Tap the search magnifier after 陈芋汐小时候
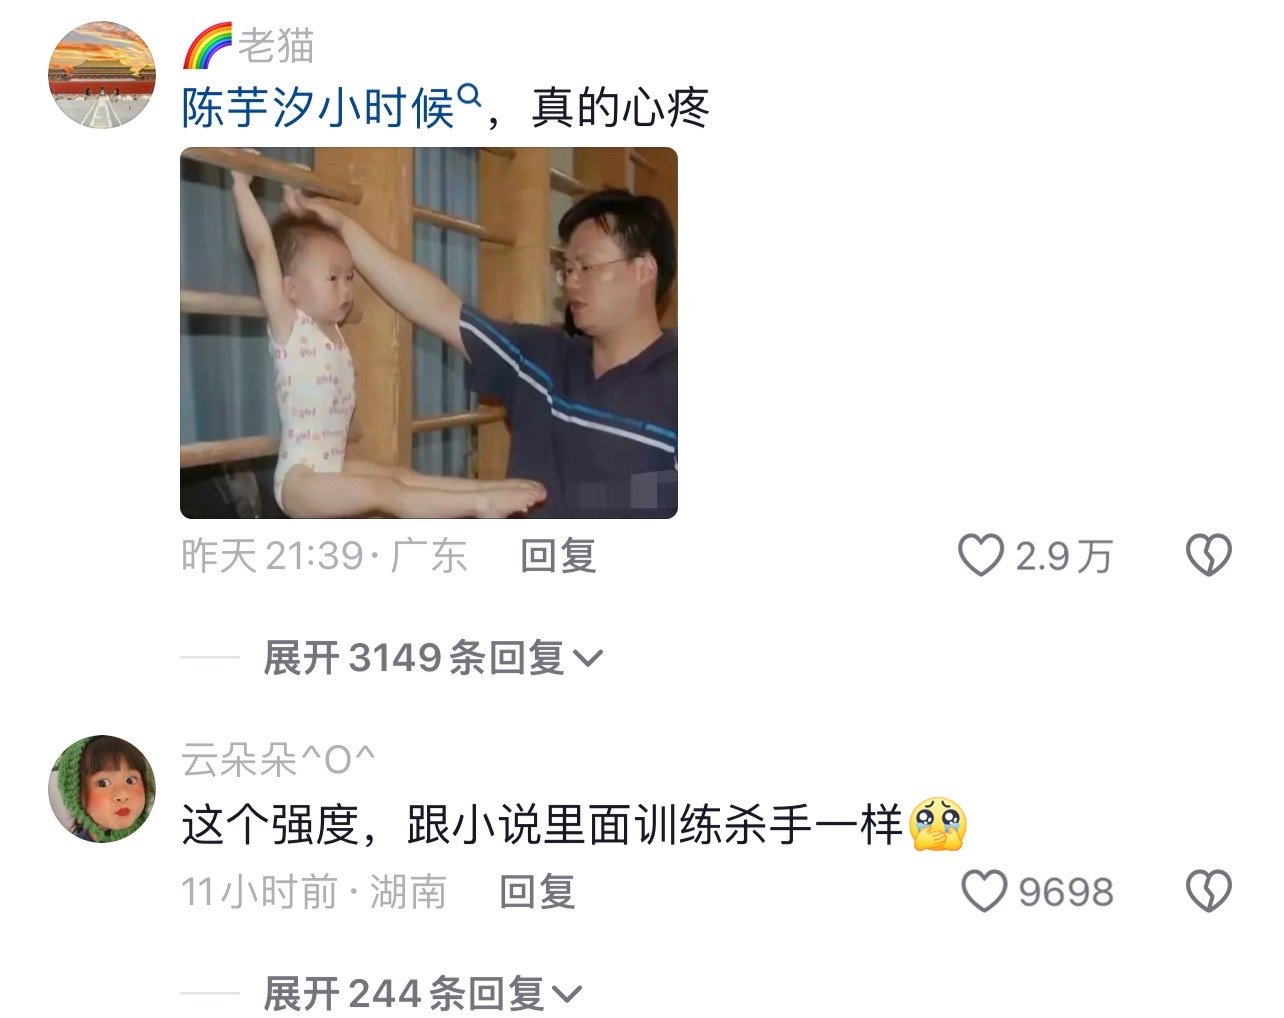Viewport: 1284px width, 1018px height. [x=469, y=97]
